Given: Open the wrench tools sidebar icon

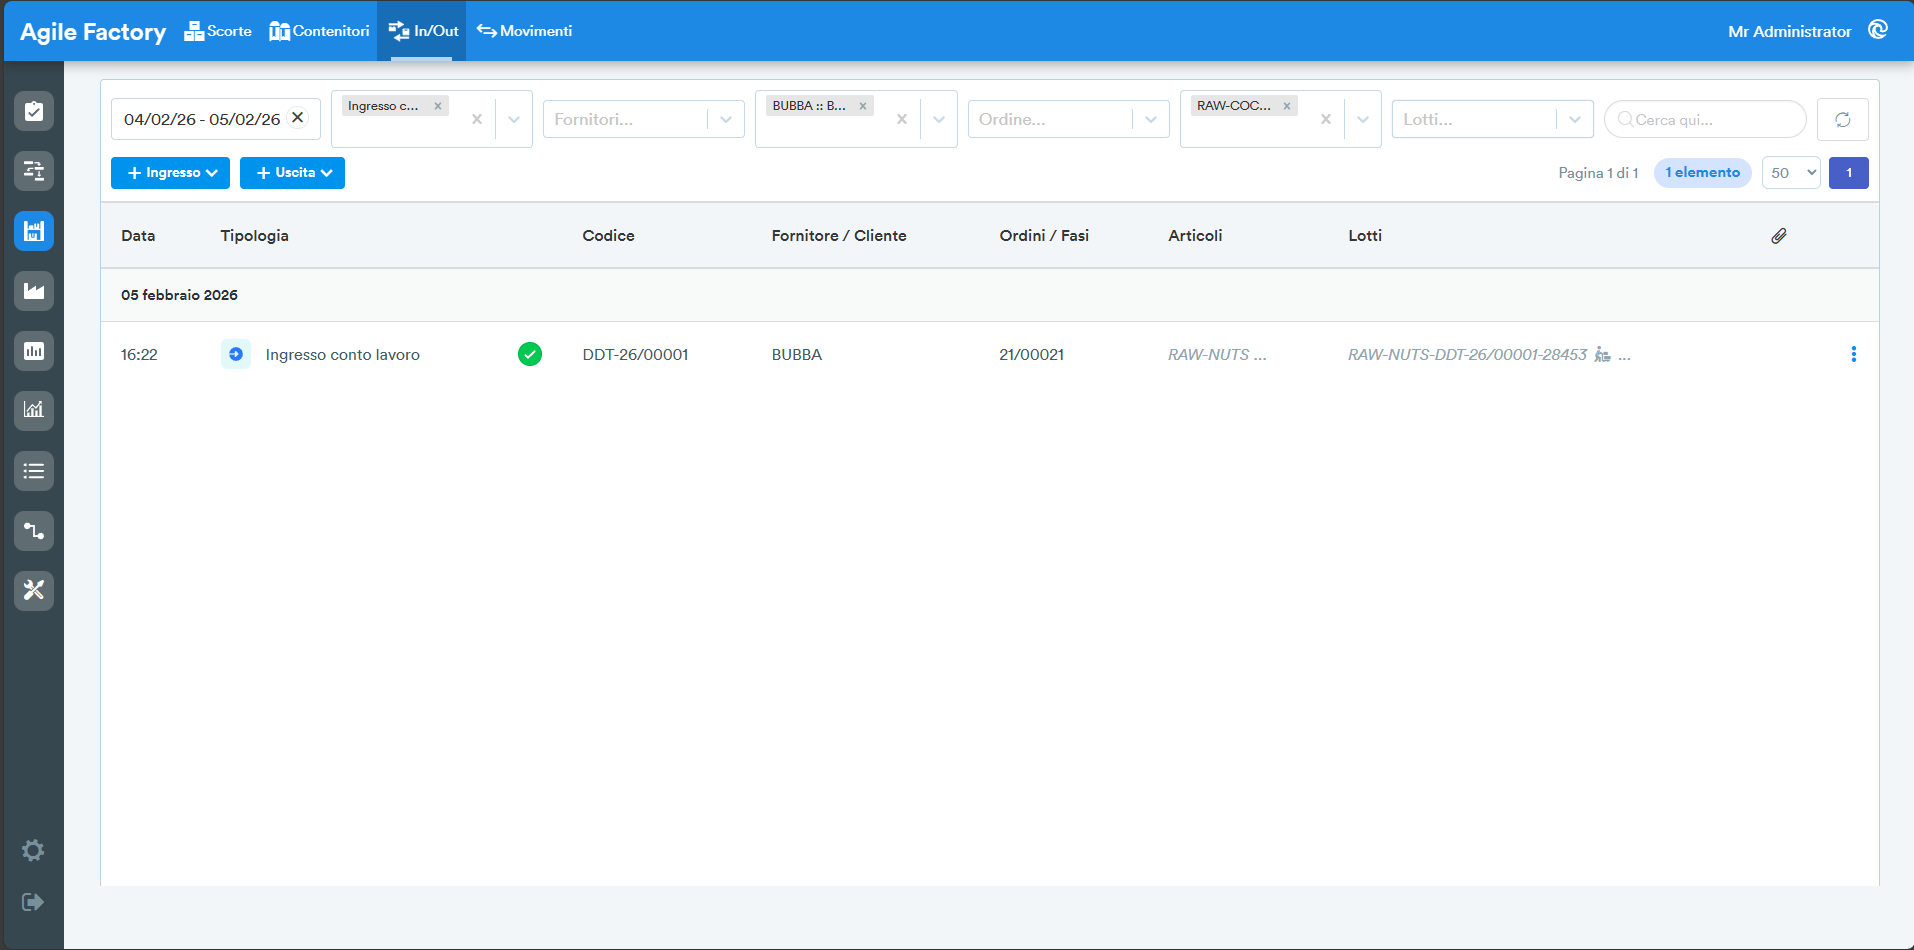Looking at the screenshot, I should pyautogui.click(x=34, y=590).
